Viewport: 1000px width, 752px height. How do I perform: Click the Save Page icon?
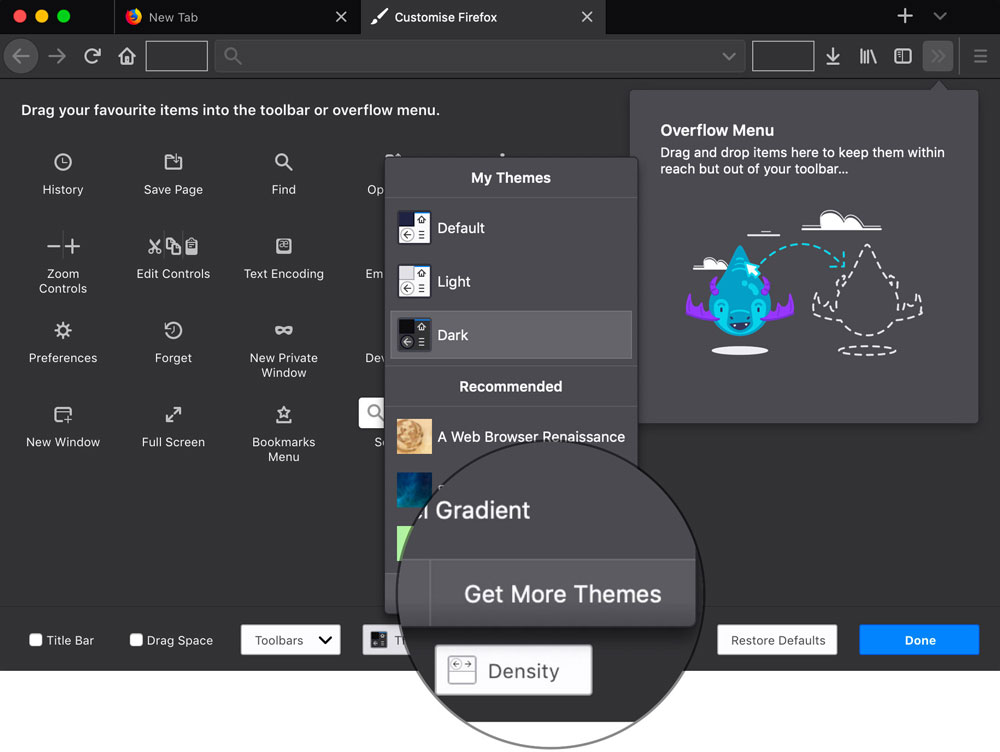click(172, 163)
